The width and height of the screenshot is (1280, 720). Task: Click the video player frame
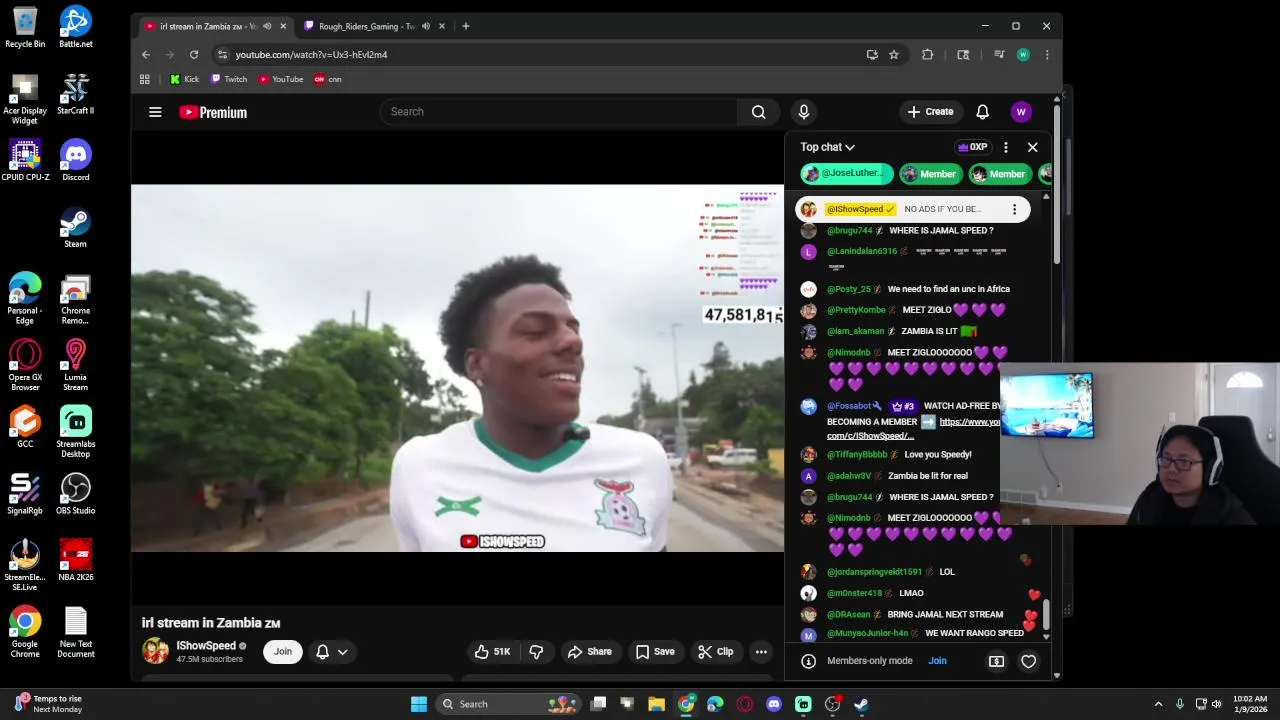[457, 368]
